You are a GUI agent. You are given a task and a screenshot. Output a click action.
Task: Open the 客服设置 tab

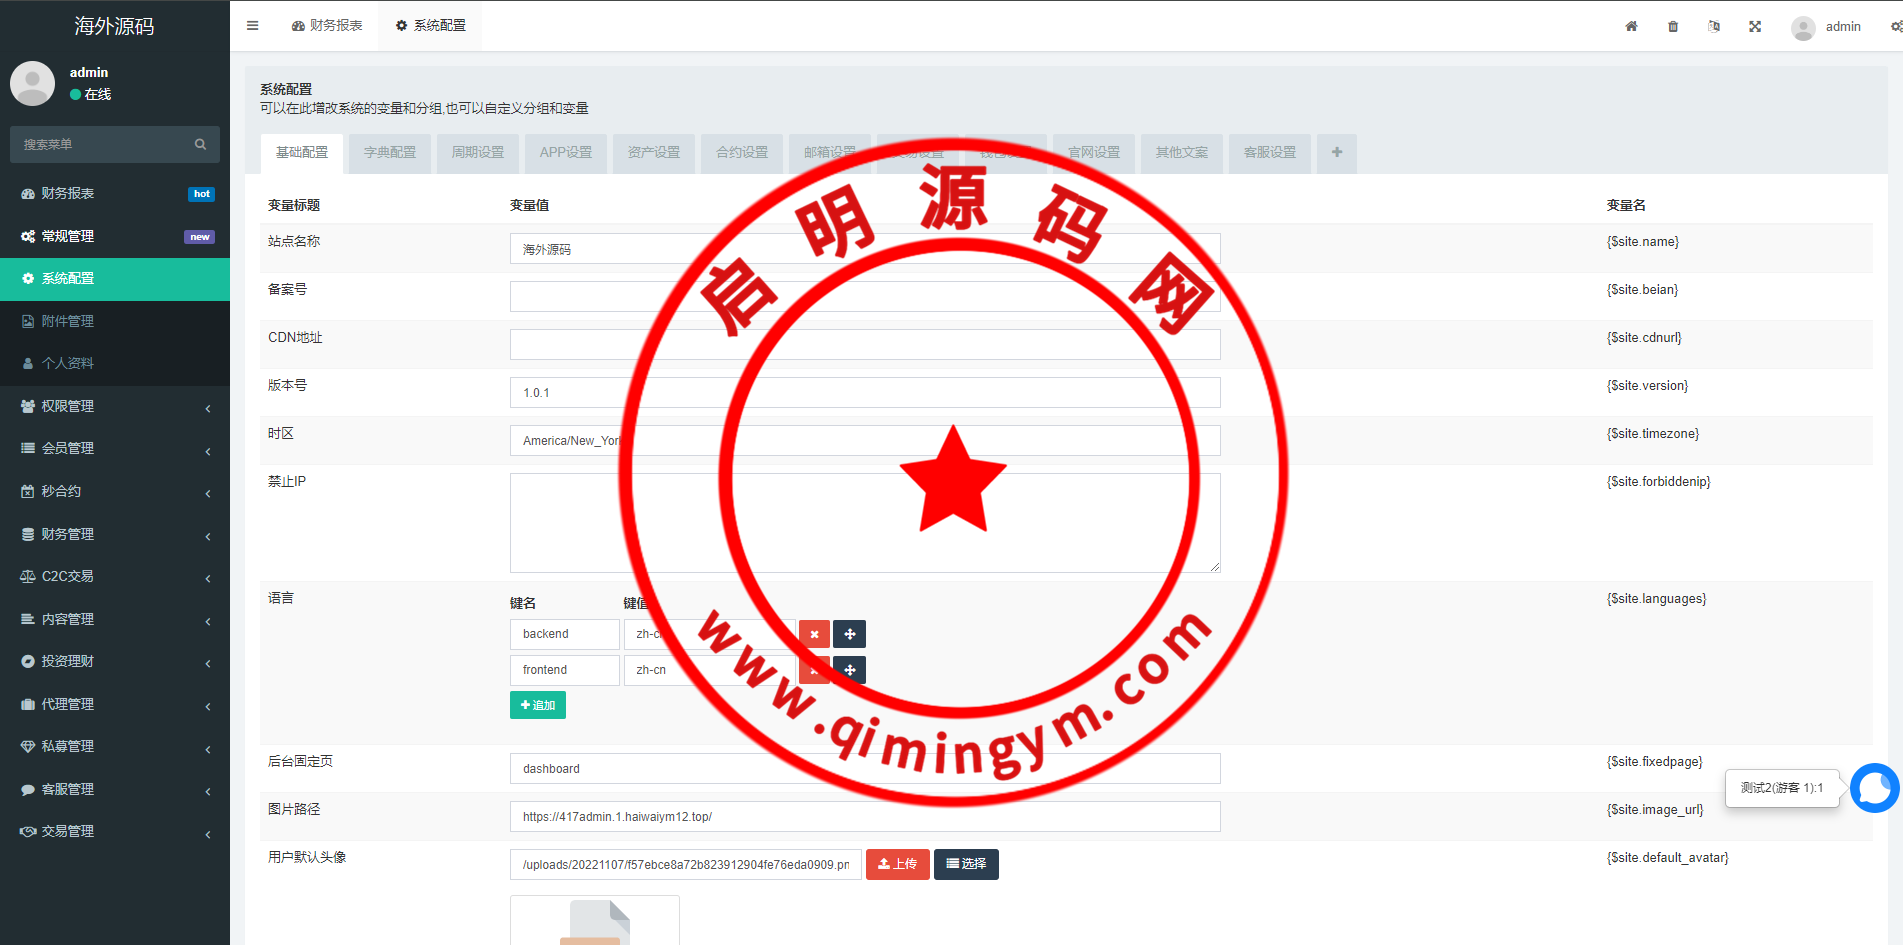[1269, 153]
